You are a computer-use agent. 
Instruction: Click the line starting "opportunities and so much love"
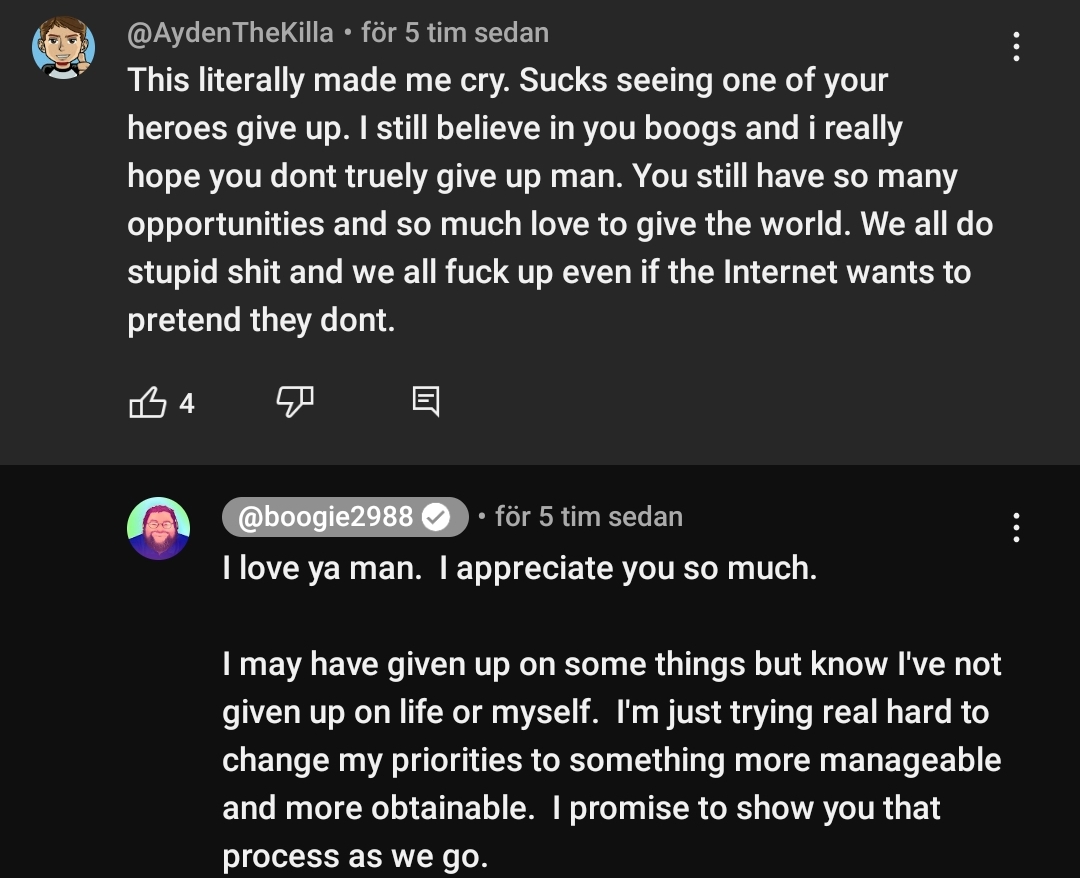coord(560,224)
